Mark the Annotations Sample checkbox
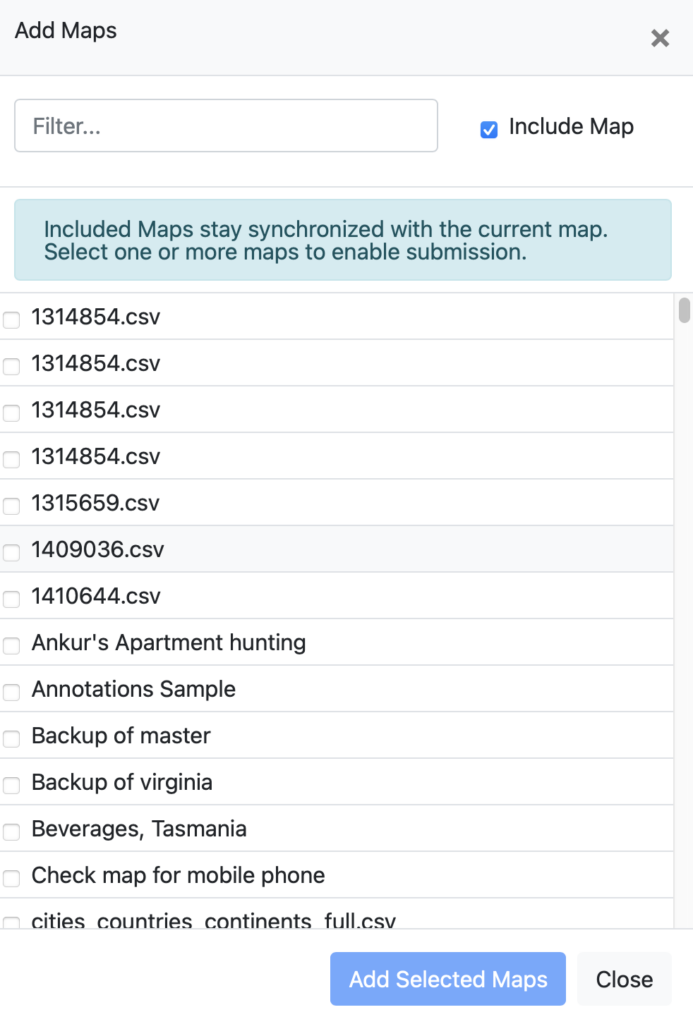Image resolution: width=693 pixels, height=1024 pixels. coord(11,692)
